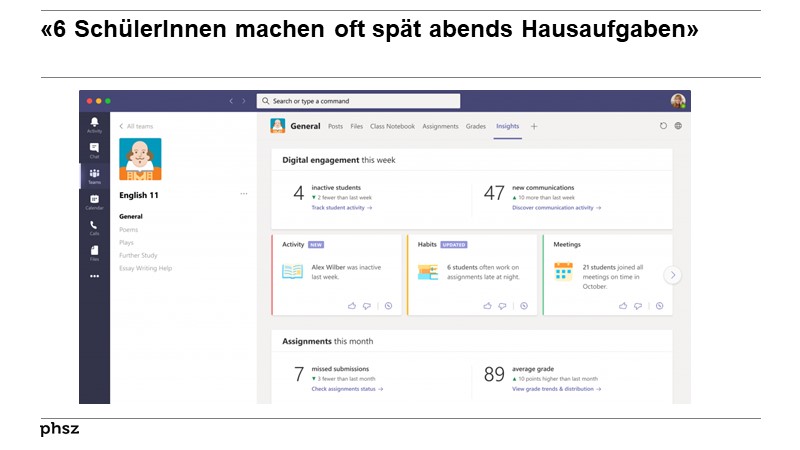Open Calendar in the left sidebar

click(x=94, y=202)
